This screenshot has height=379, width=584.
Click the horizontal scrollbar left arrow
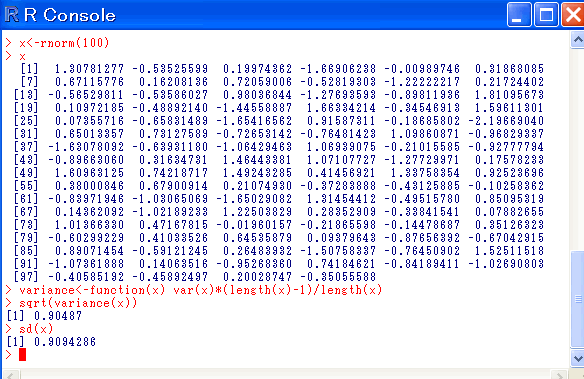click(11, 375)
